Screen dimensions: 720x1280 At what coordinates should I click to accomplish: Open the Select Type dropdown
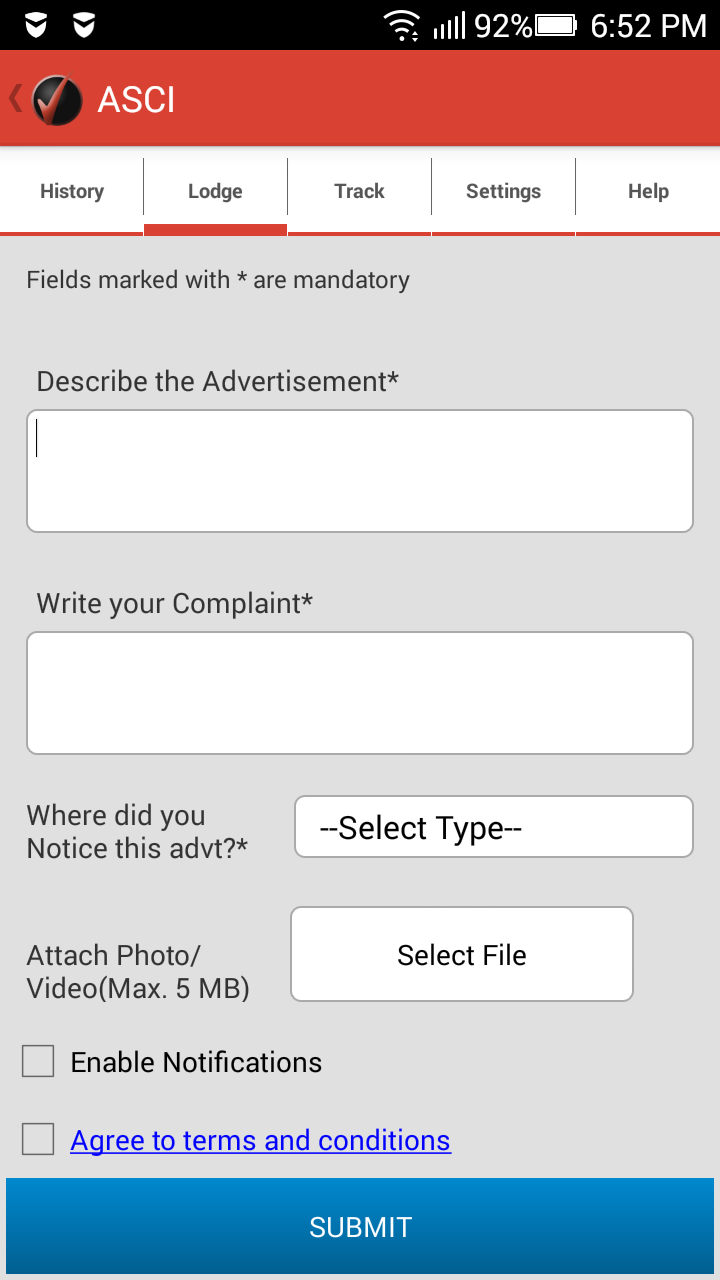493,827
